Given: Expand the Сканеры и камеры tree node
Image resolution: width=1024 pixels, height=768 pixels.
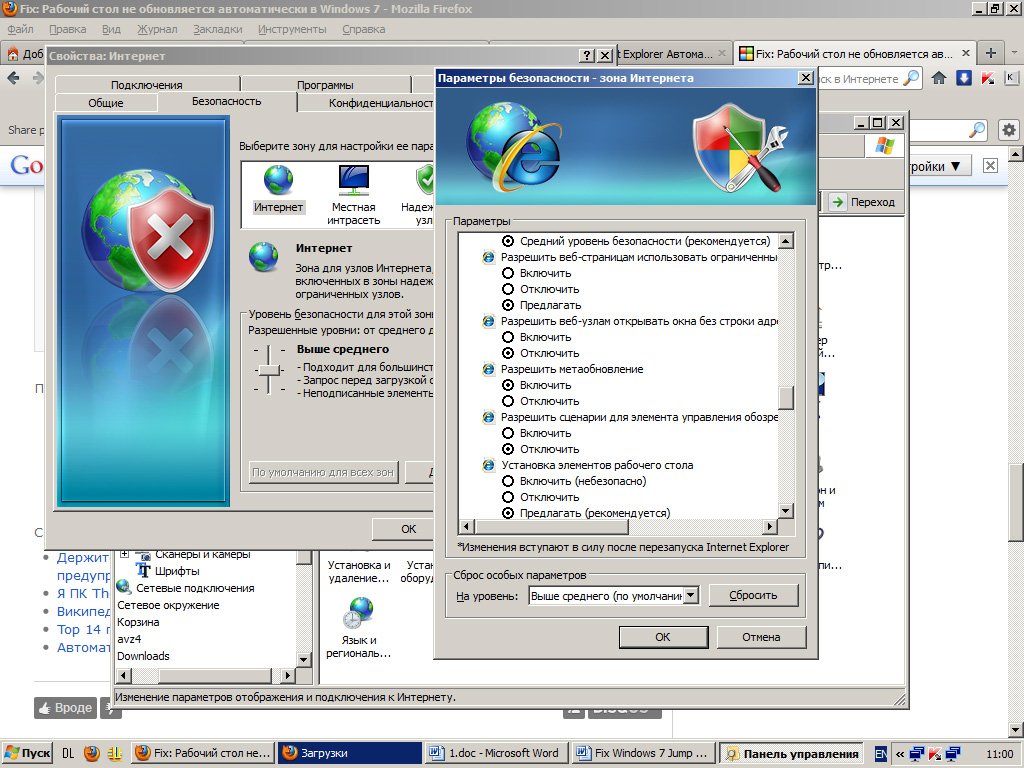Looking at the screenshot, I should [x=125, y=554].
